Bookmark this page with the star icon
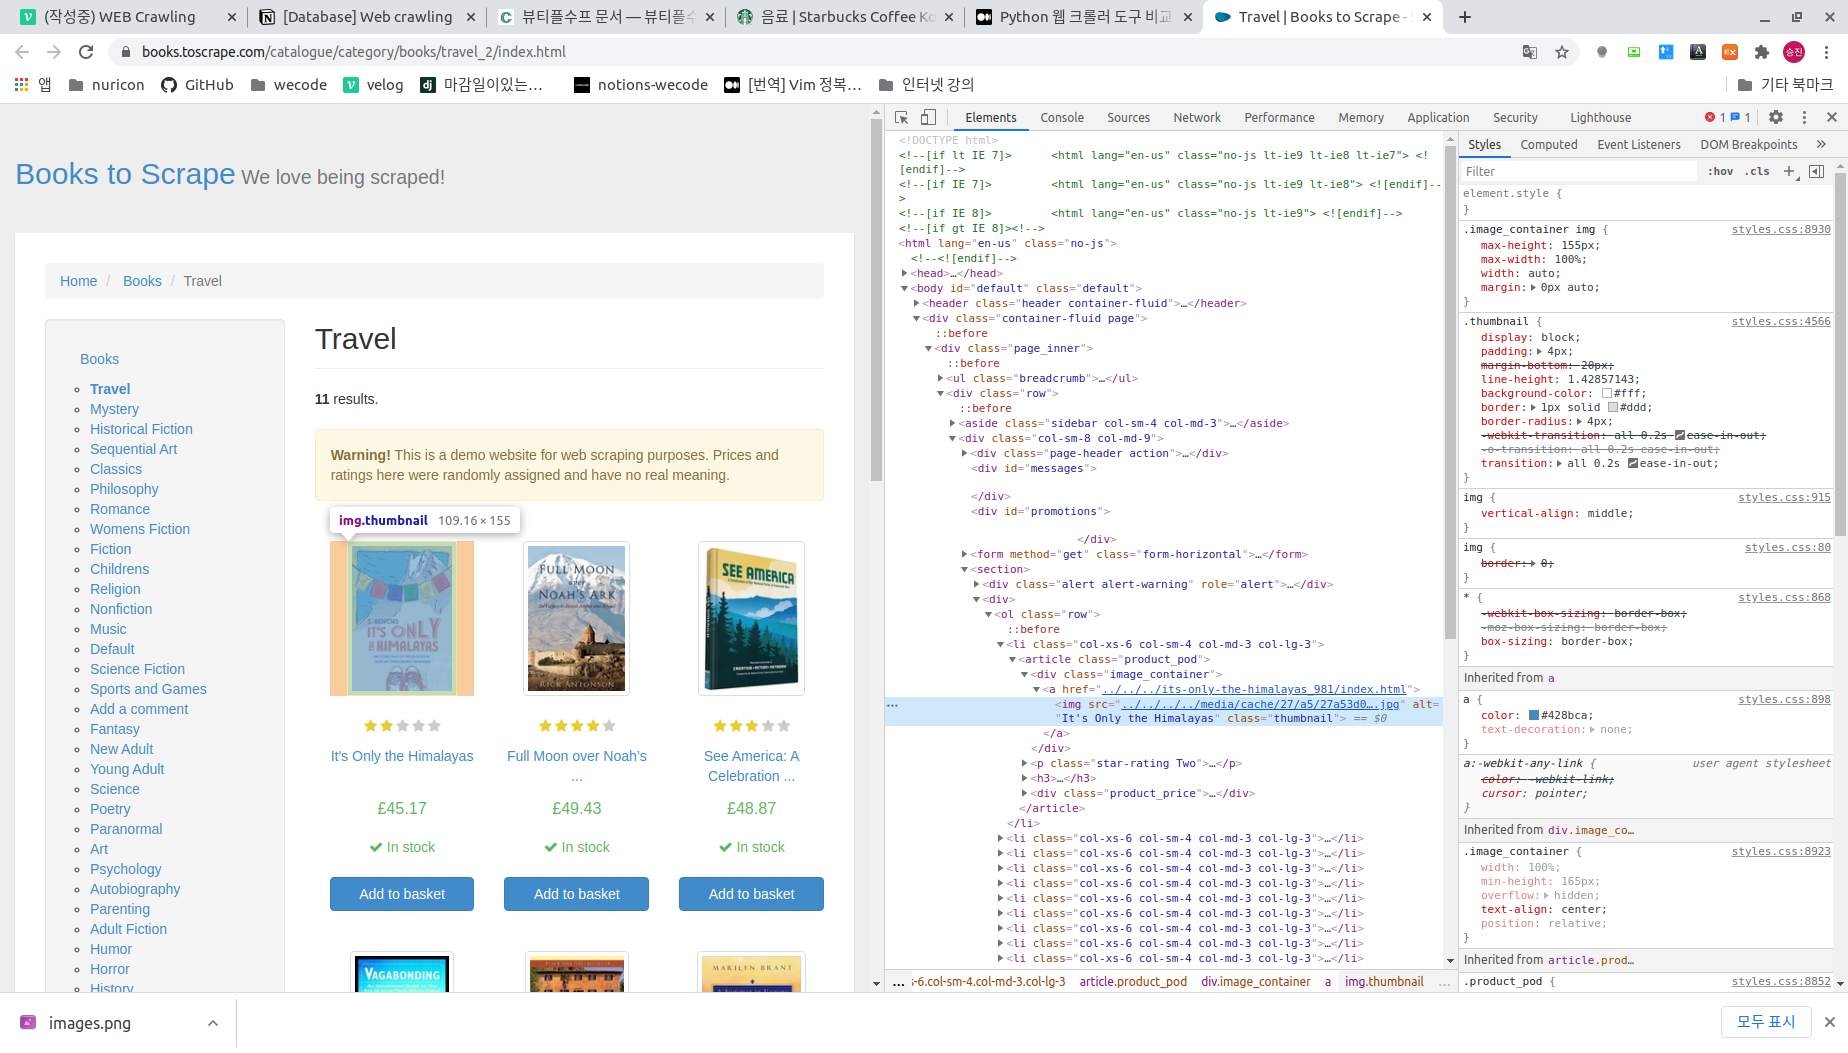1848x1053 pixels. pos(1562,52)
